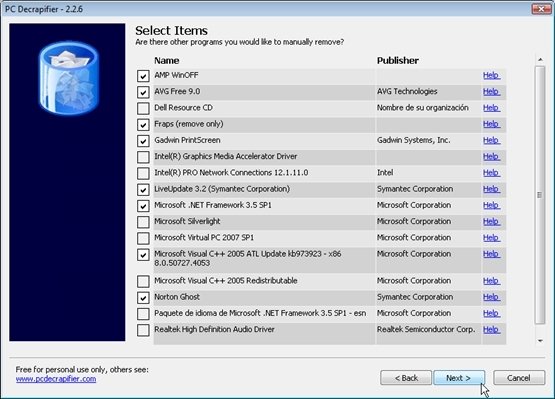This screenshot has width=555, height=399.
Task: Check Visual C++ 2005 Redistributable checkbox
Action: point(143,281)
